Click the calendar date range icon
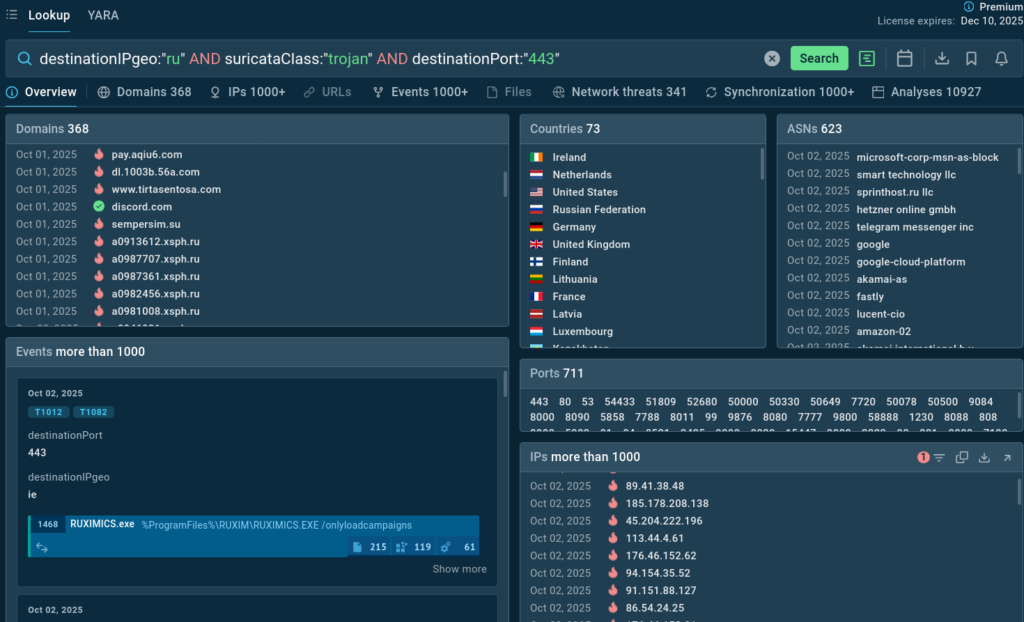Viewport: 1024px width, 622px height. point(904,59)
